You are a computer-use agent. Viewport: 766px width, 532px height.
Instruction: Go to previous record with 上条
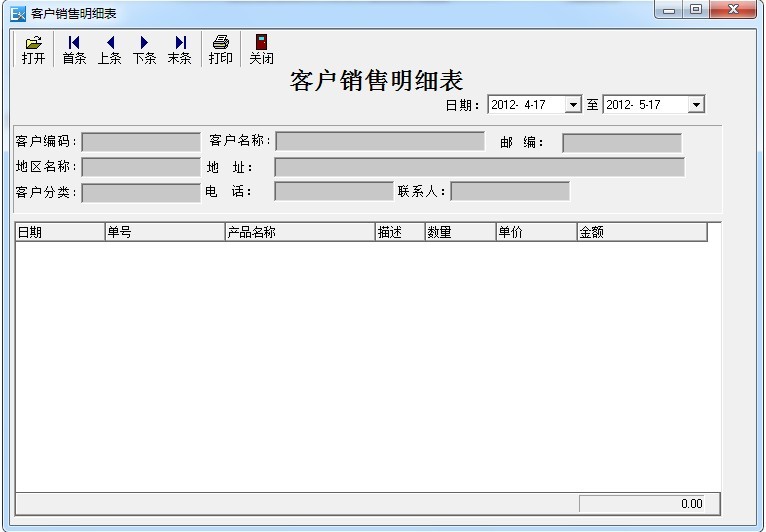pyautogui.click(x=109, y=49)
